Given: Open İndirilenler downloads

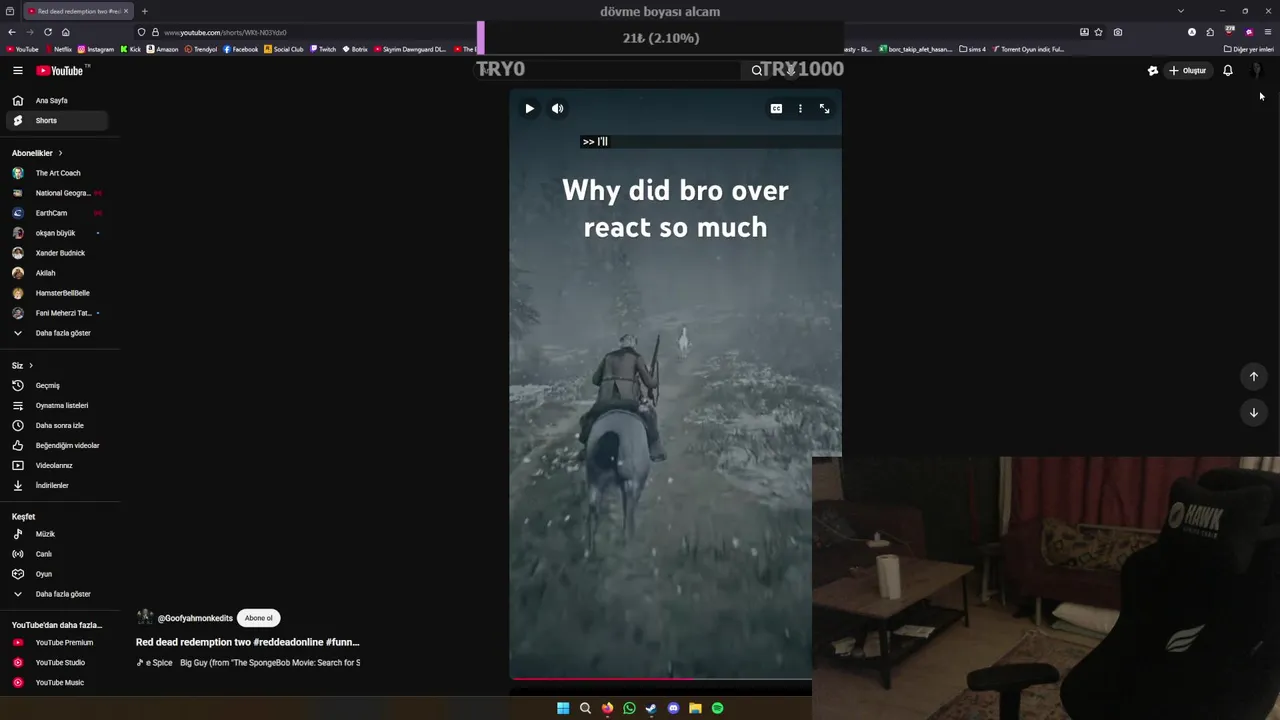Looking at the screenshot, I should point(57,485).
